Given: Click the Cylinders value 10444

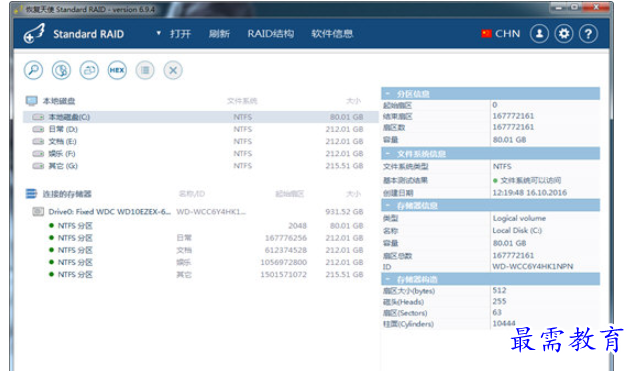Looking at the screenshot, I should [504, 323].
